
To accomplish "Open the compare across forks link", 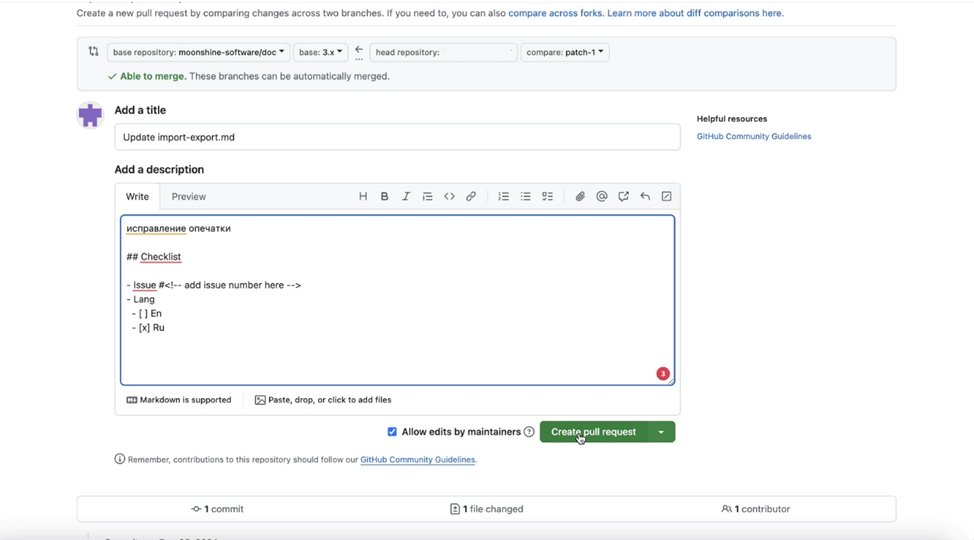I will (555, 13).
